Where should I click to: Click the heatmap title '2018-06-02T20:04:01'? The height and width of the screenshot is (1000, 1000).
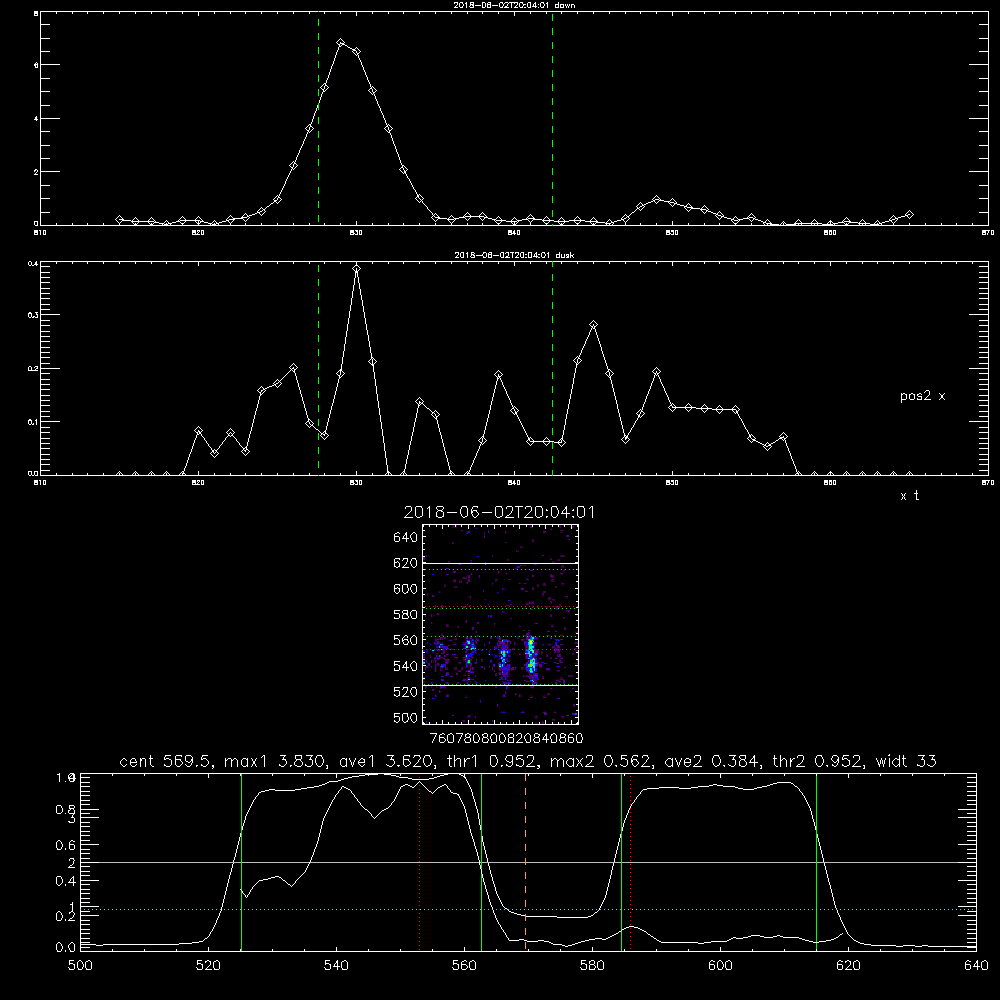tap(499, 512)
